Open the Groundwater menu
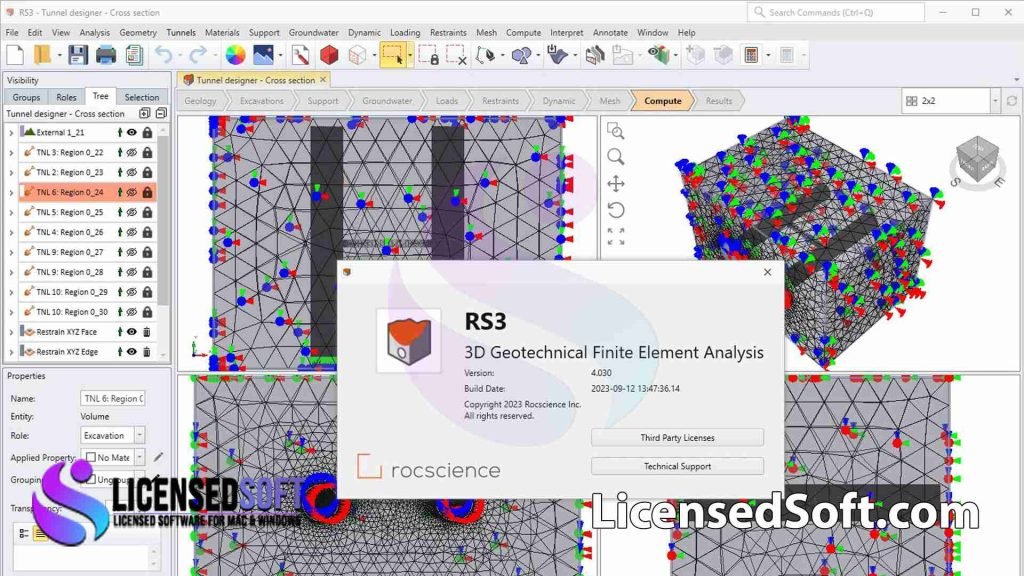The image size is (1024, 576). 313,32
